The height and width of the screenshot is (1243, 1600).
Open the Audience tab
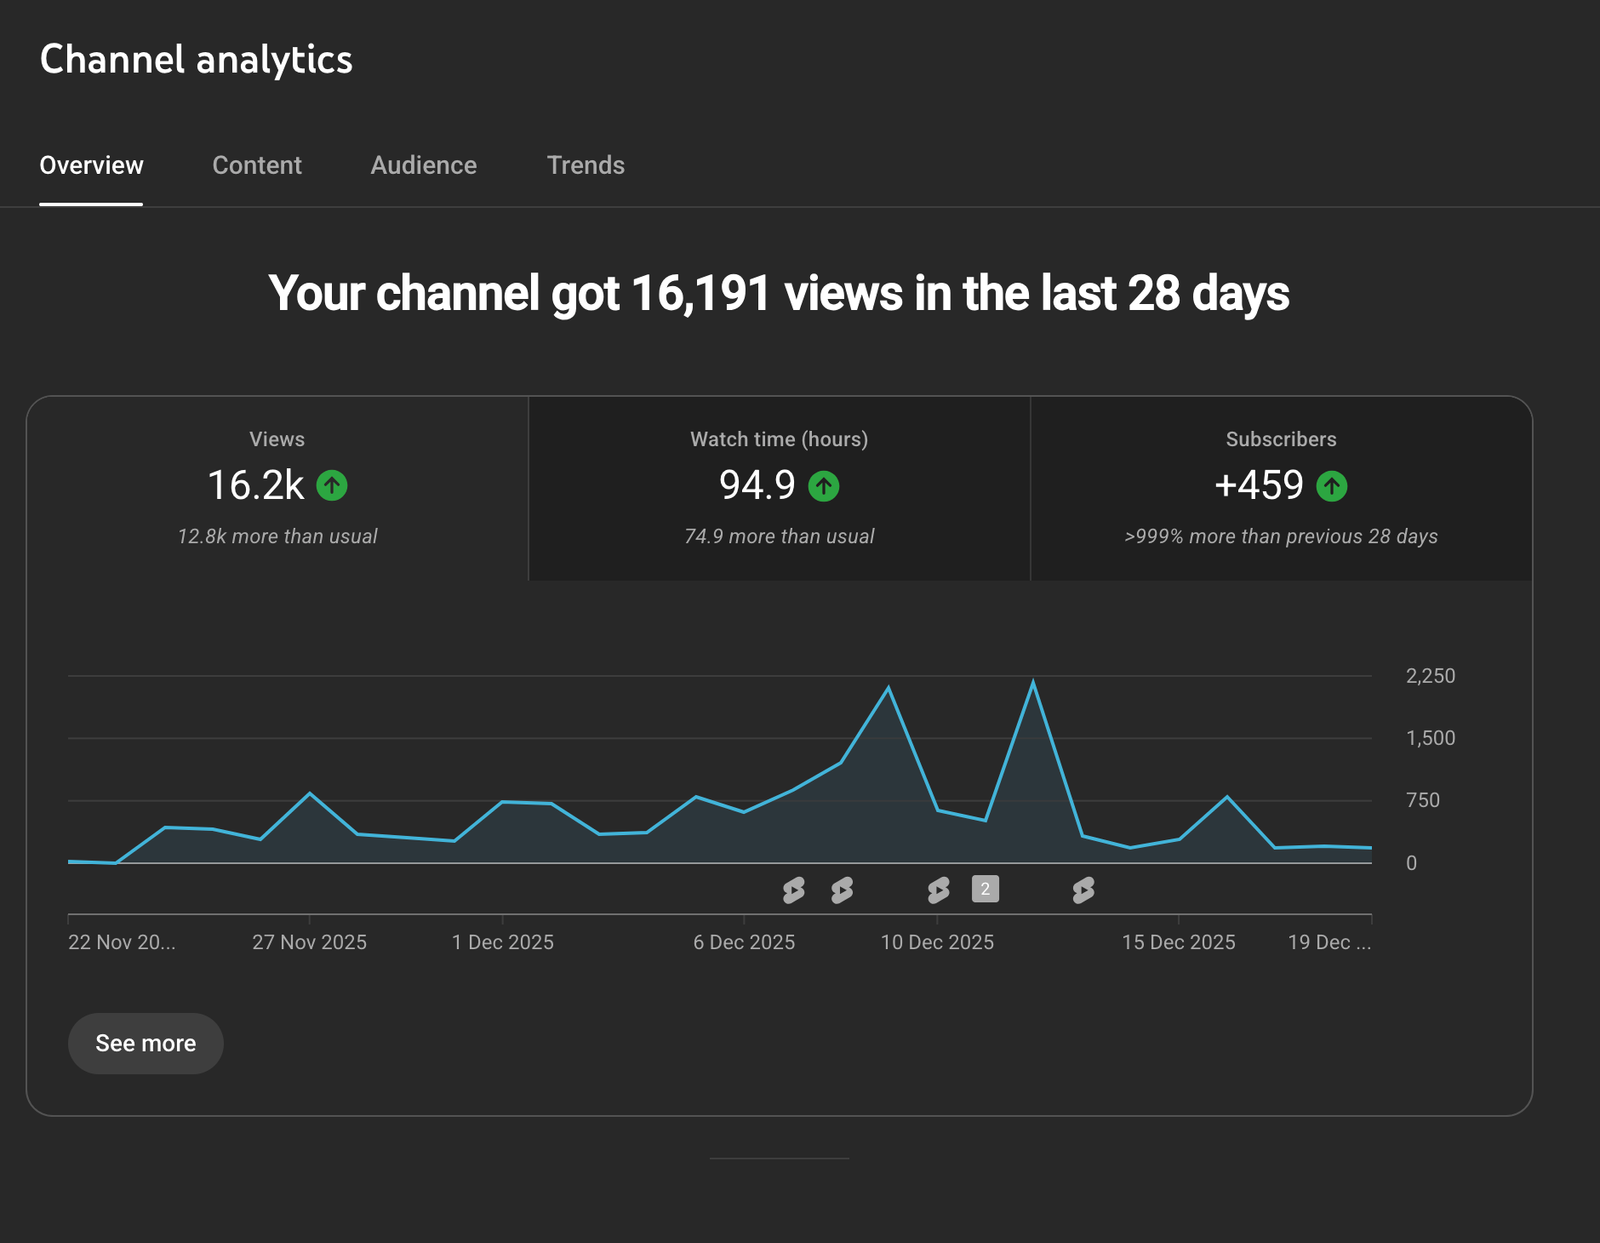pos(423,165)
